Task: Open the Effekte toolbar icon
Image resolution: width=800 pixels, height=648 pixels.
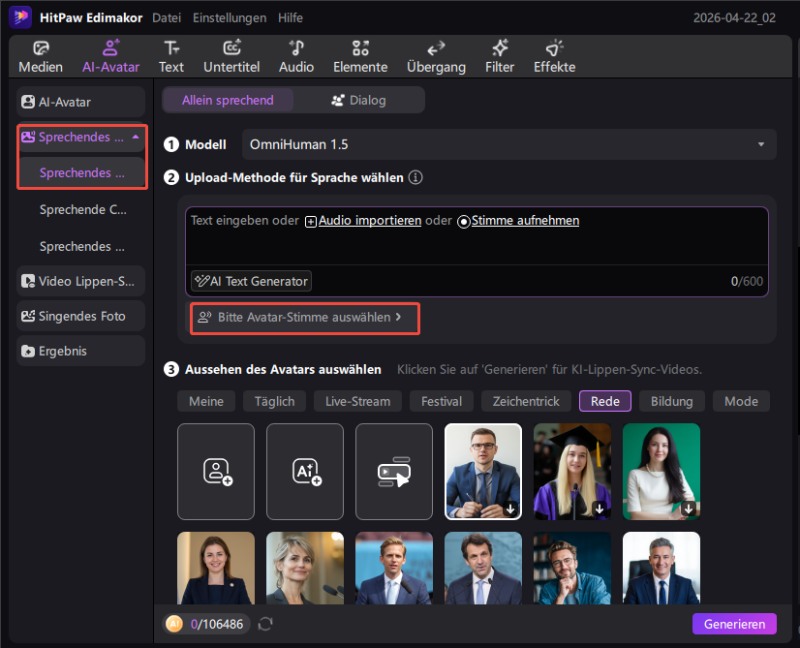Action: pos(554,56)
